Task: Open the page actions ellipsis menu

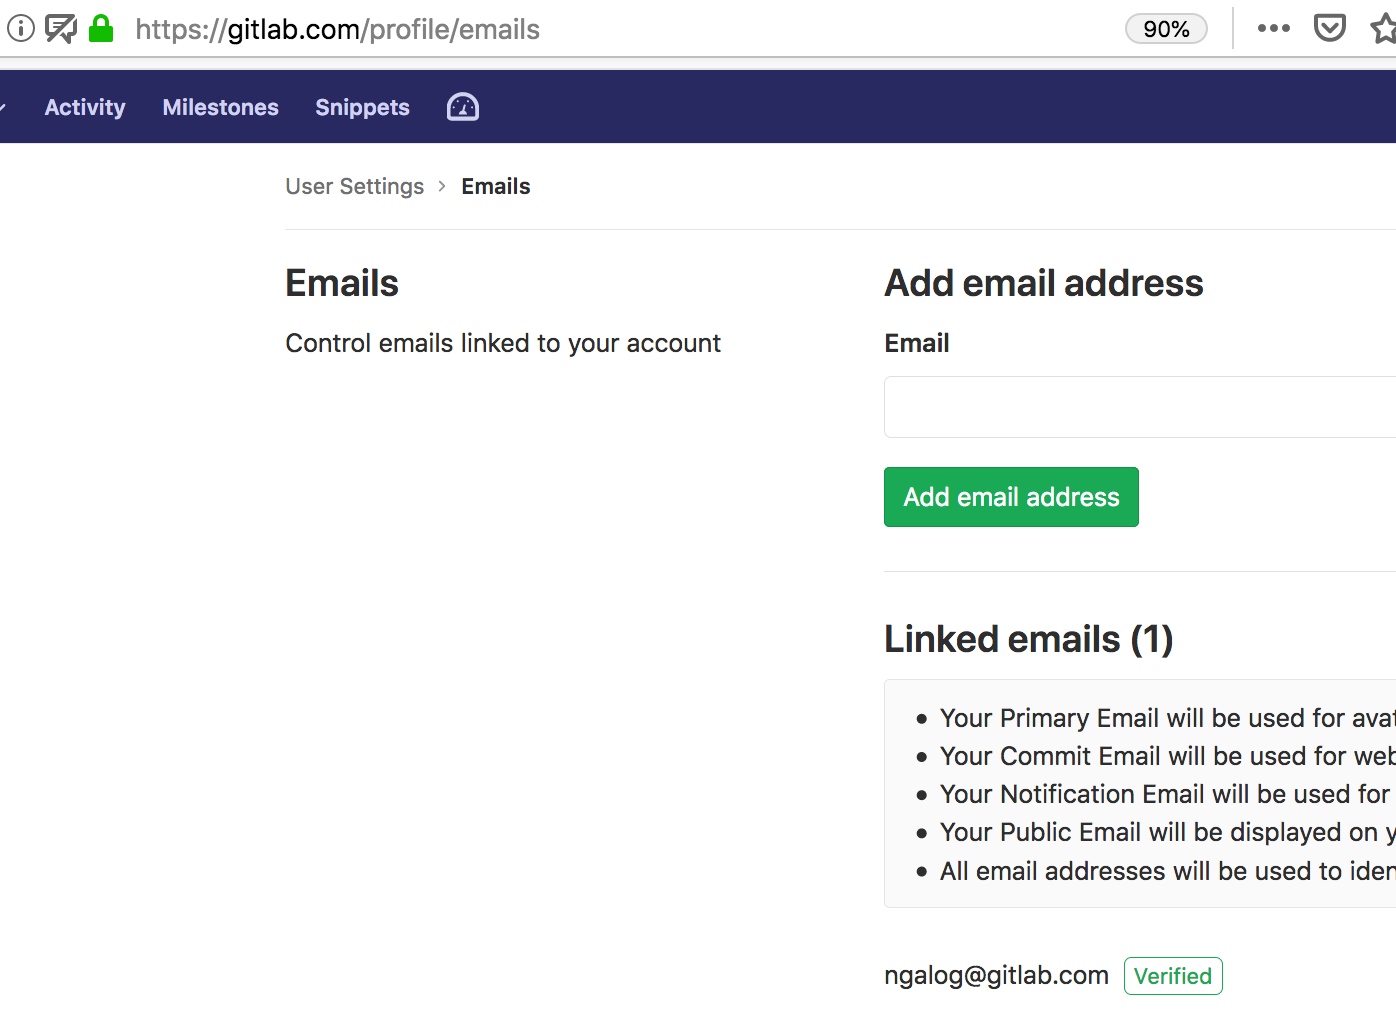Action: tap(1273, 29)
